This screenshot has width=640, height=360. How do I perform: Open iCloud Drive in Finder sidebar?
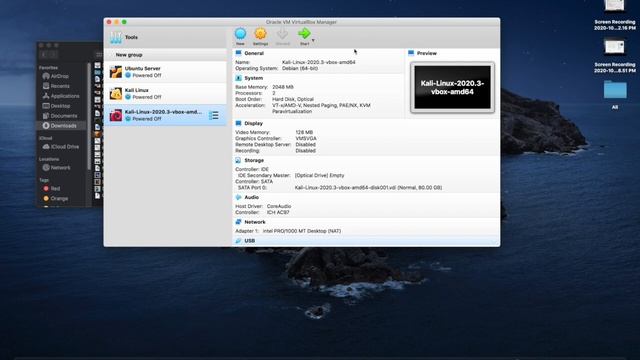pyautogui.click(x=64, y=147)
